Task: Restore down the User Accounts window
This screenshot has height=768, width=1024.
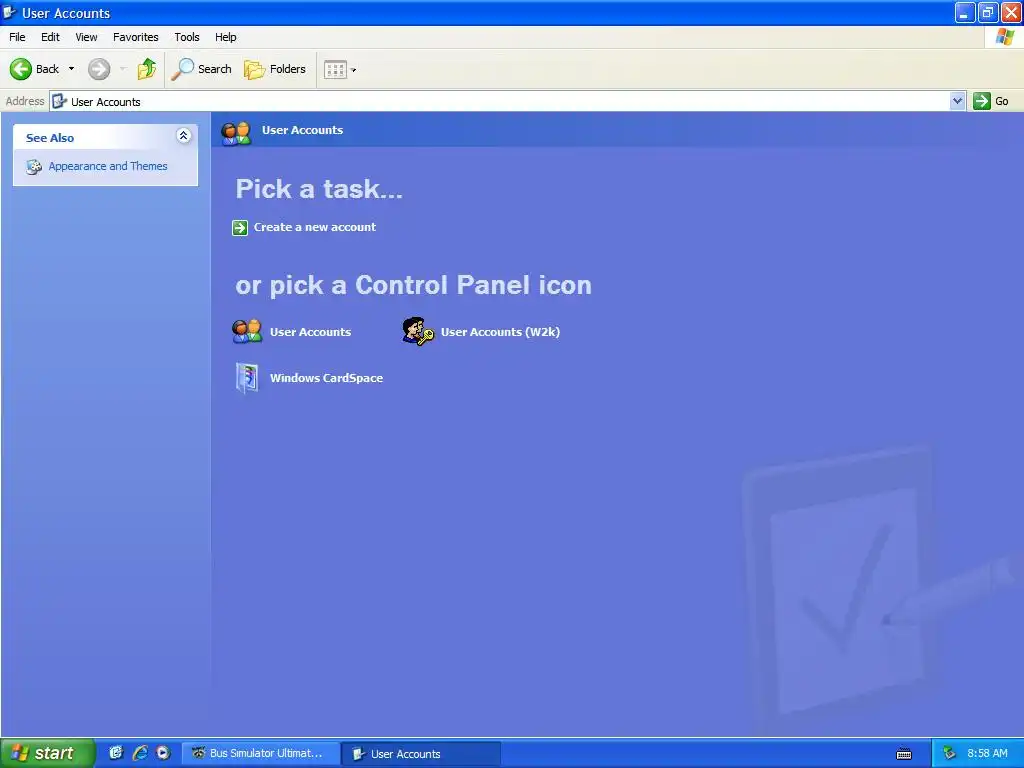Action: pos(988,12)
